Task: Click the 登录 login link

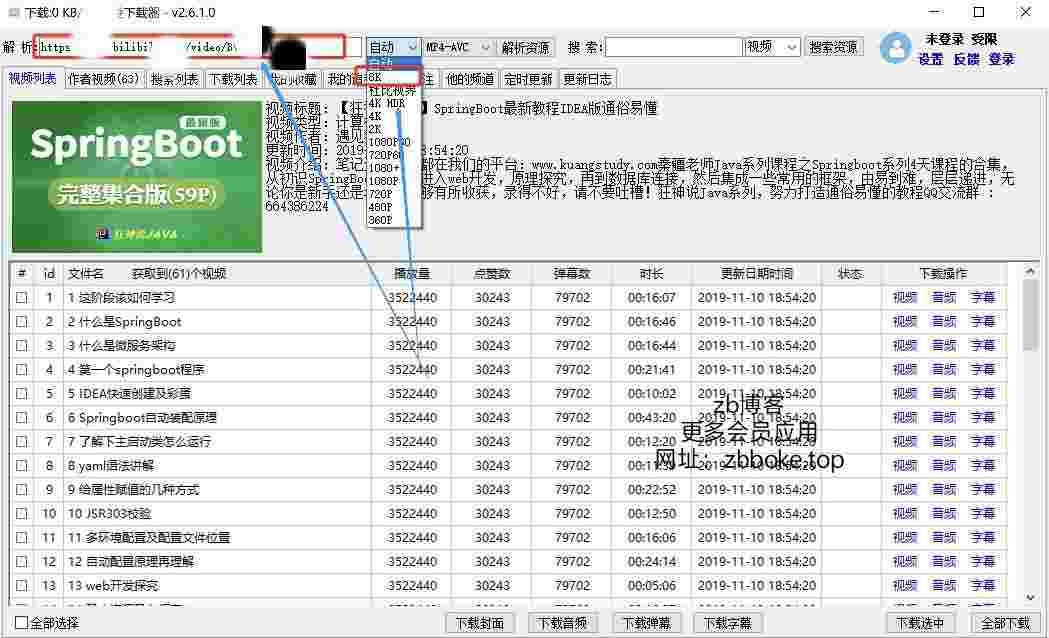Action: click(x=1002, y=60)
